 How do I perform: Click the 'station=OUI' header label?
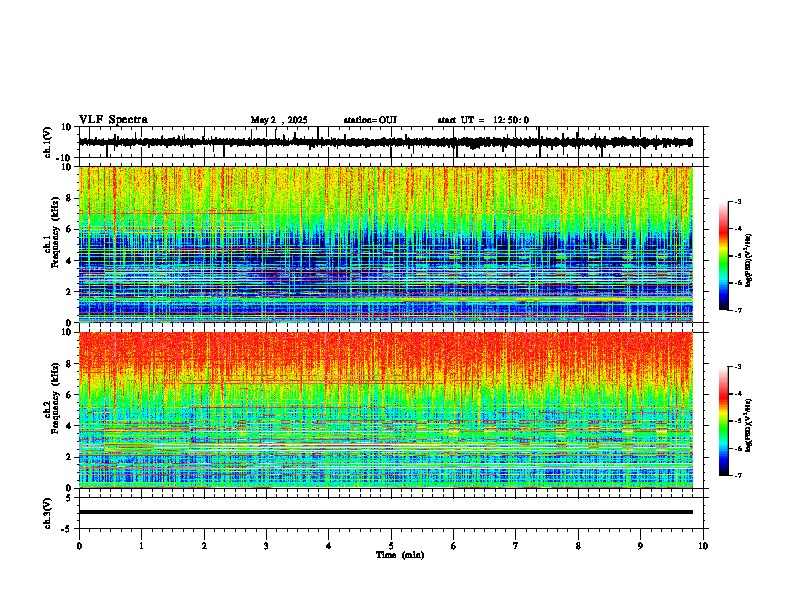pos(370,120)
